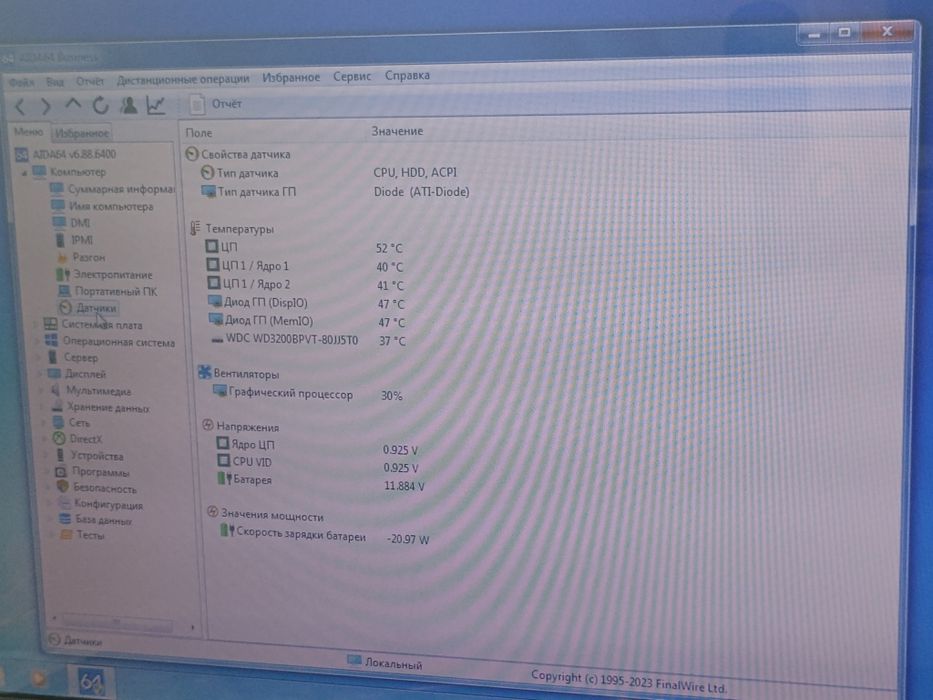Select Графический процессор fan row
This screenshot has height=700, width=933.
tap(283, 393)
